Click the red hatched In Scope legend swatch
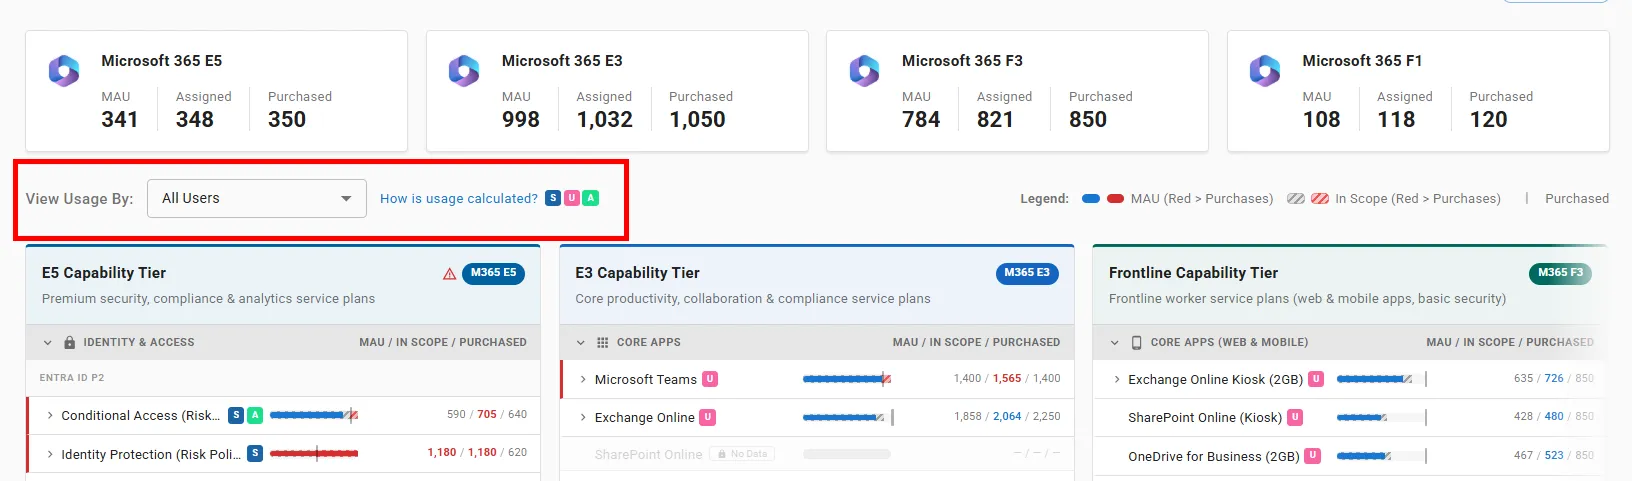The image size is (1632, 481). pos(1320,199)
